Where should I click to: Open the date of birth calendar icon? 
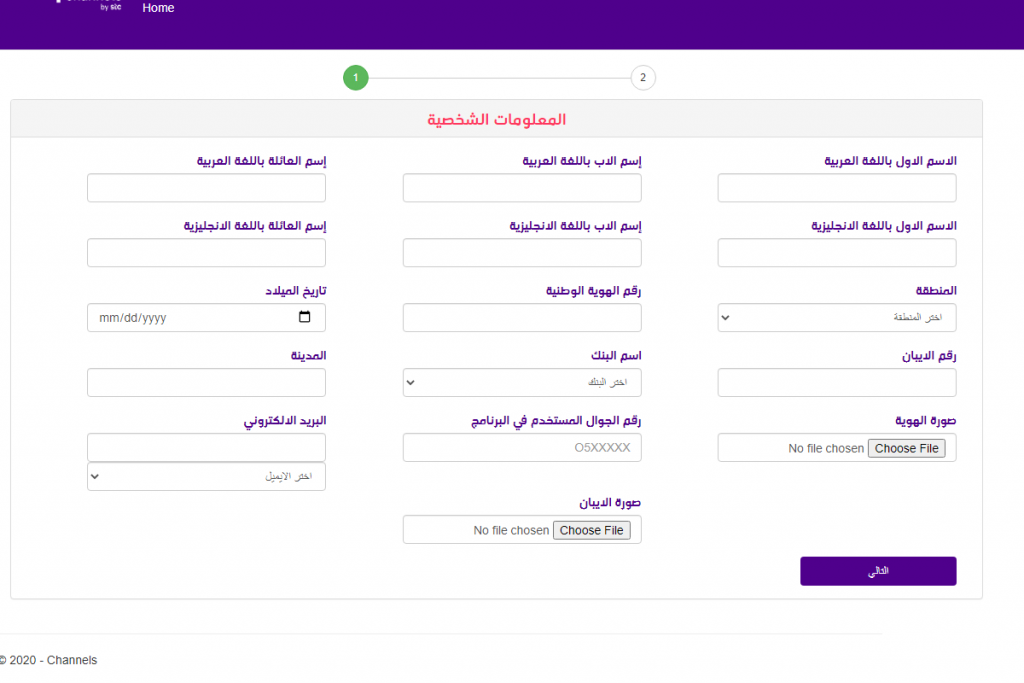pos(304,317)
